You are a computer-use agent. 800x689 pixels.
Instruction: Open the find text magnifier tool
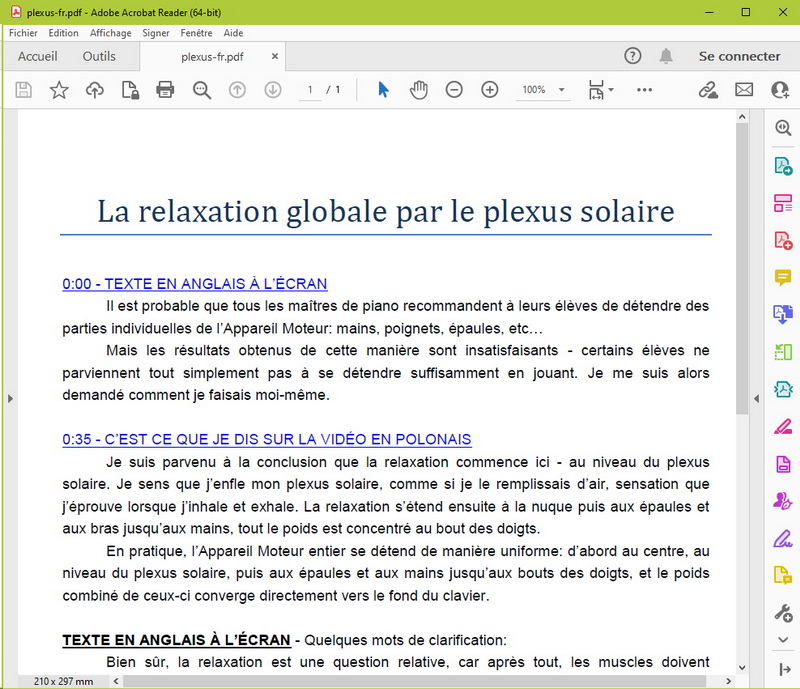pyautogui.click(x=202, y=90)
